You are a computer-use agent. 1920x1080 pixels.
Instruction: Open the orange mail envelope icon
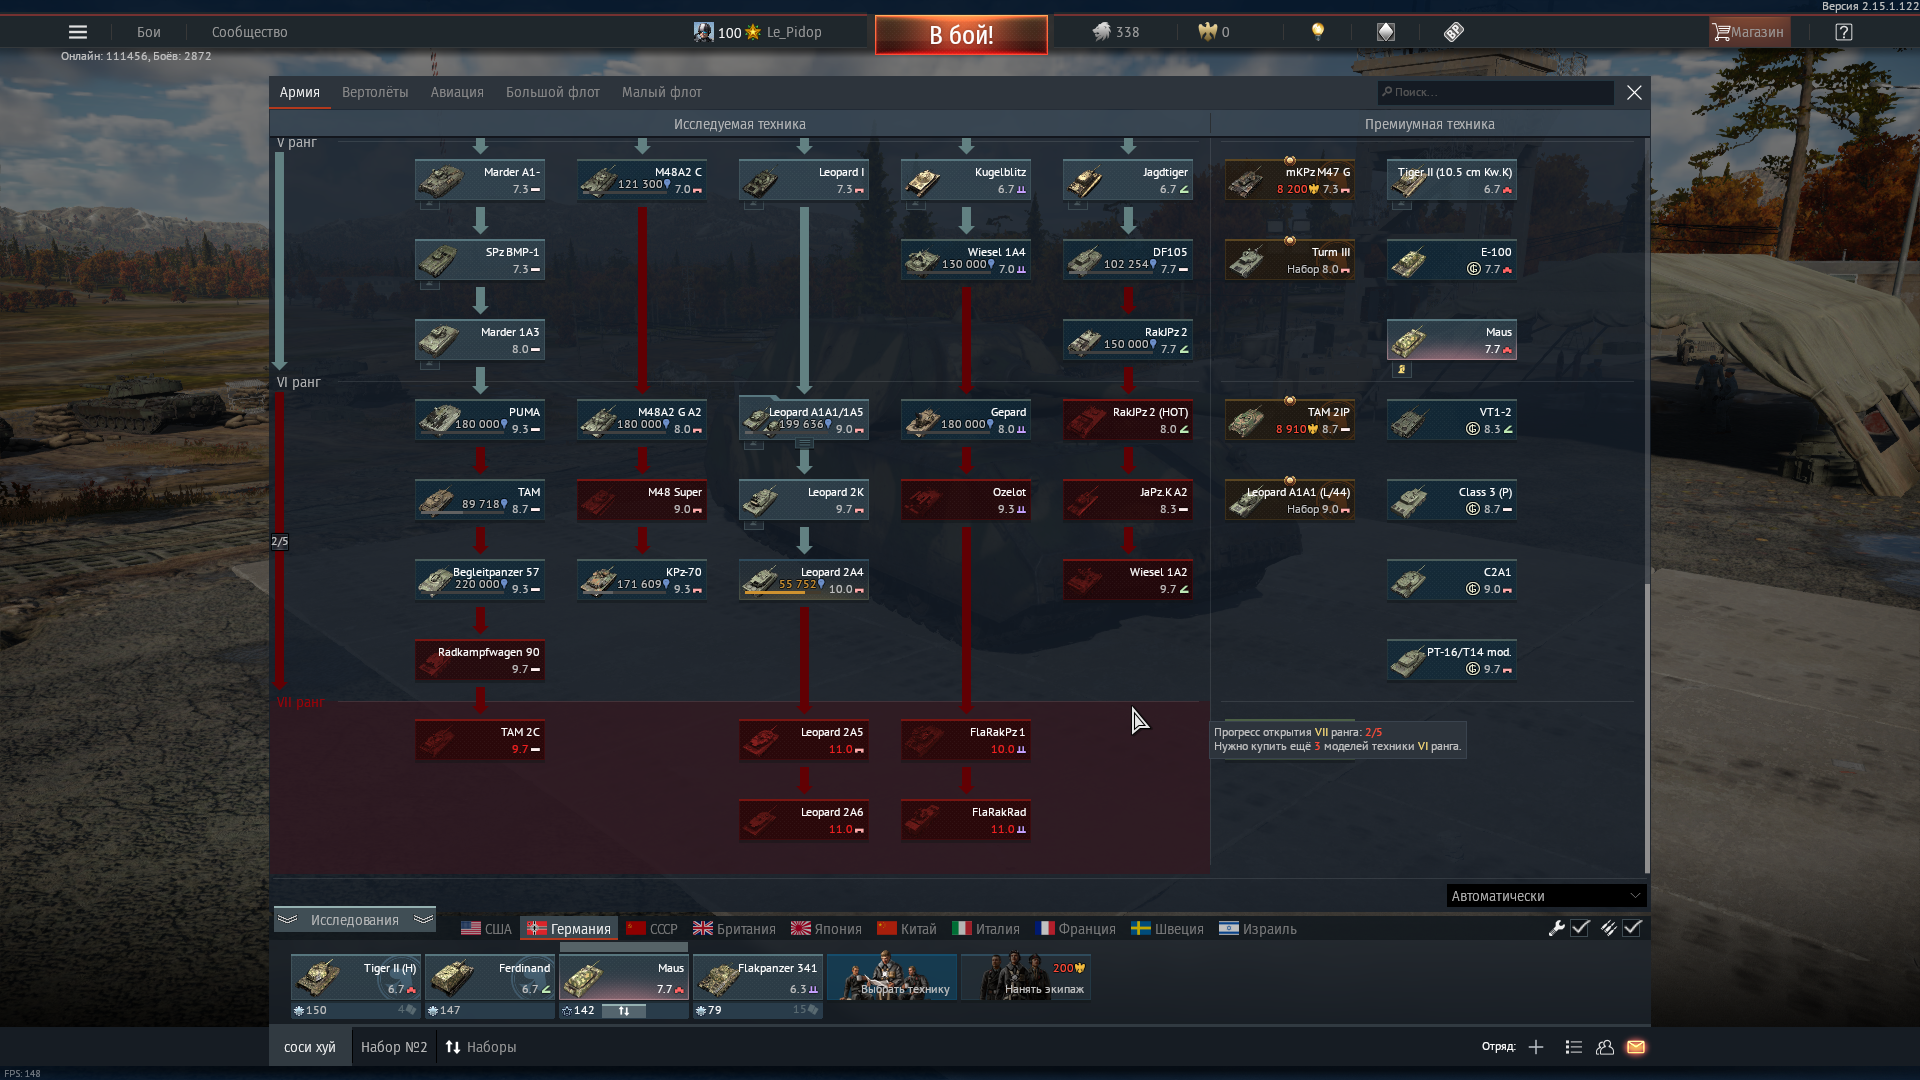[x=1636, y=1047]
